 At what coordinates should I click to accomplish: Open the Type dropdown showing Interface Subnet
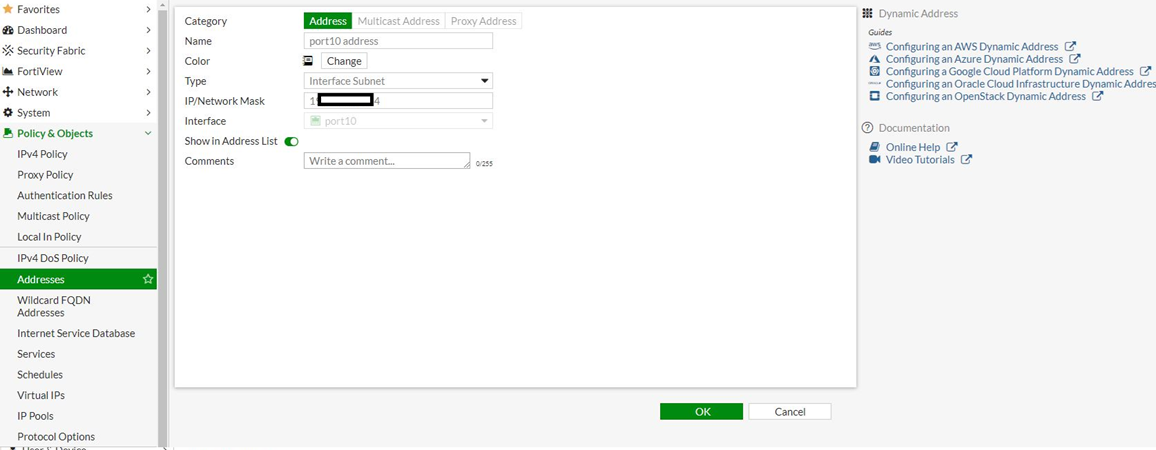(397, 81)
